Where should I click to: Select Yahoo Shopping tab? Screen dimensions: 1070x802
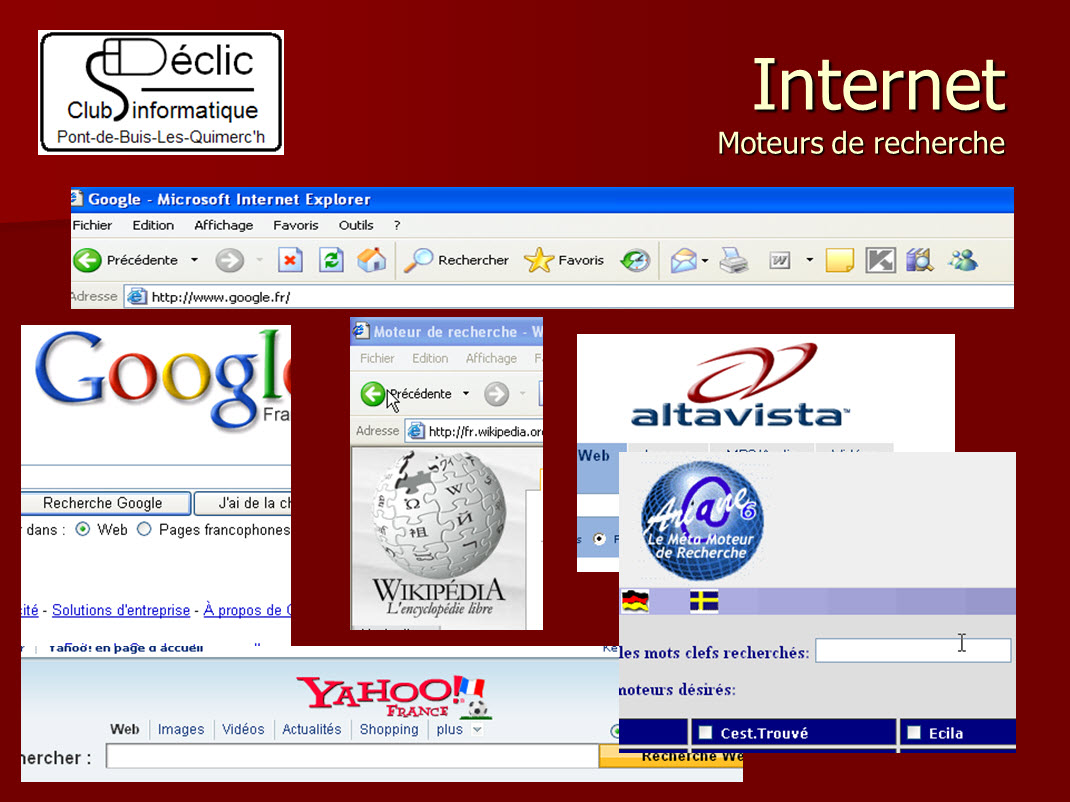click(389, 729)
